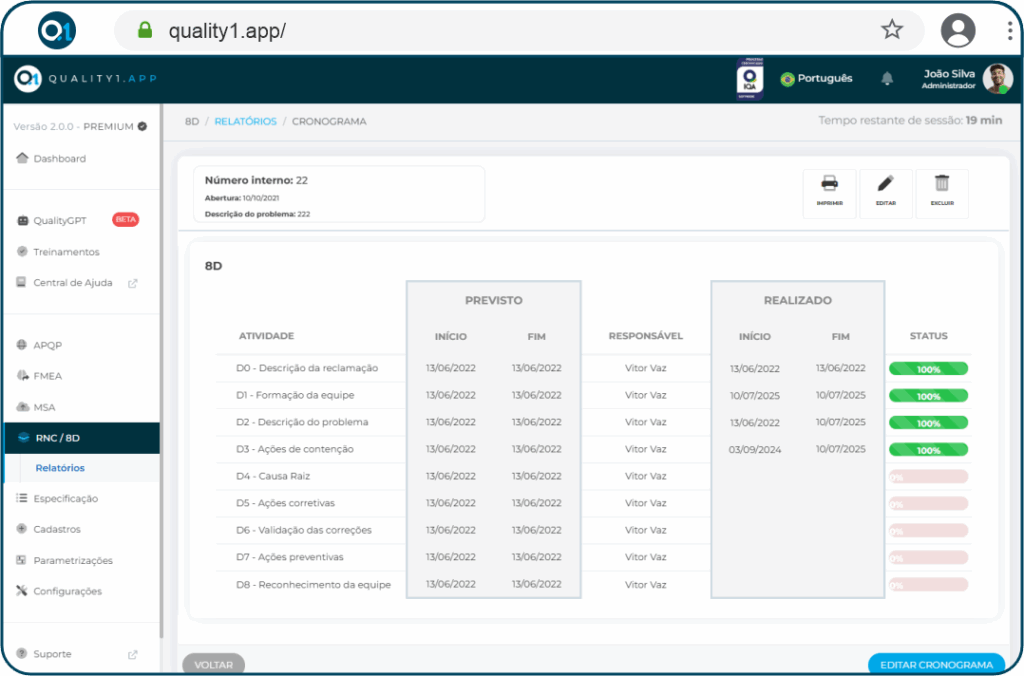Viewport: 1024px width, 676px height.
Task: Click the quality1.app address bar
Action: click(500, 30)
